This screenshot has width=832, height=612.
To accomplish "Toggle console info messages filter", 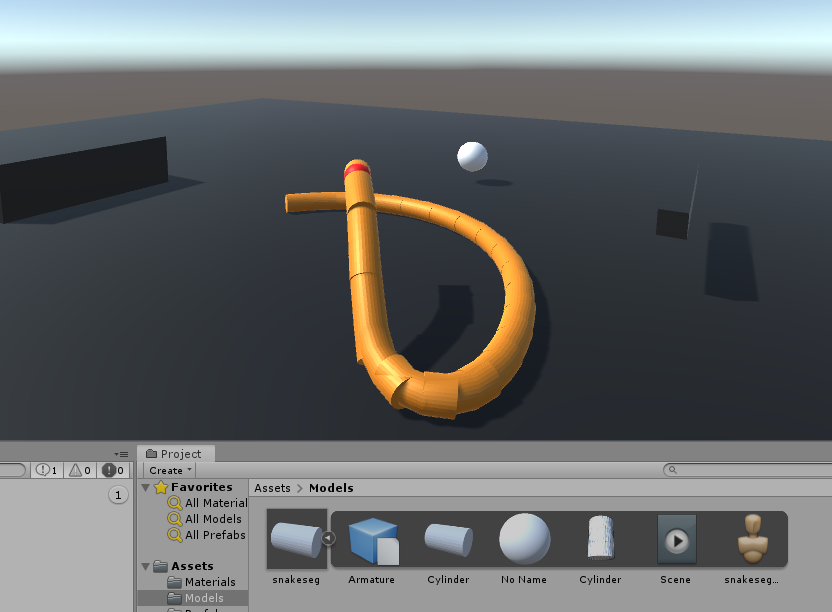I will [x=47, y=470].
